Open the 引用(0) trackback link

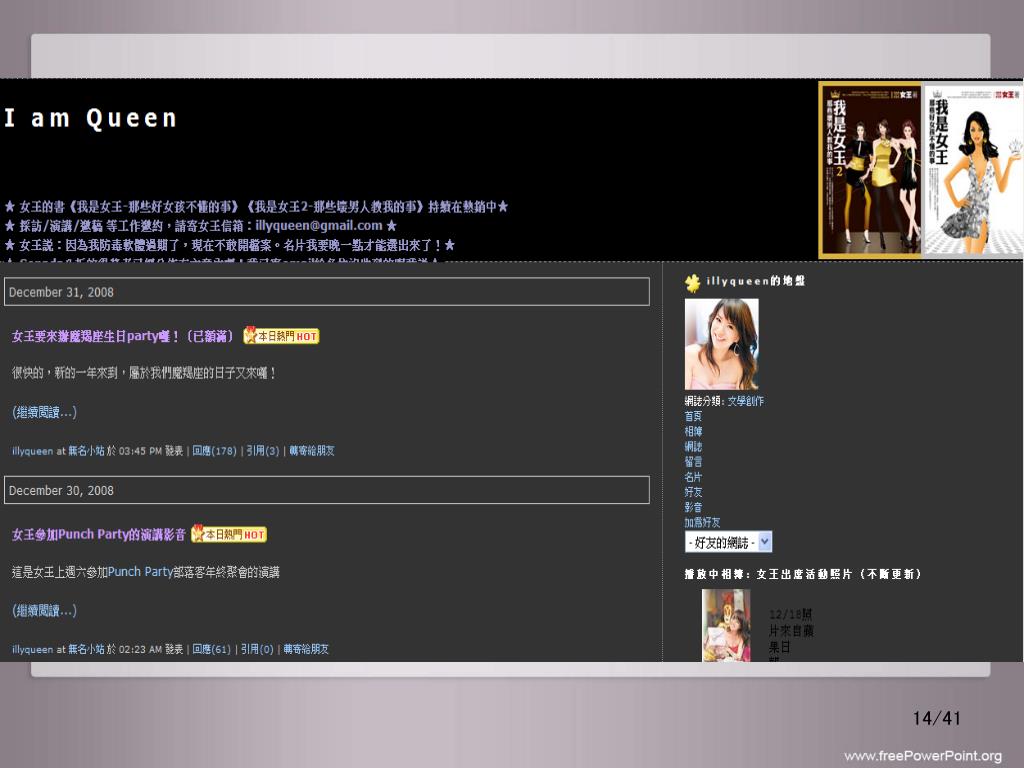(257, 649)
